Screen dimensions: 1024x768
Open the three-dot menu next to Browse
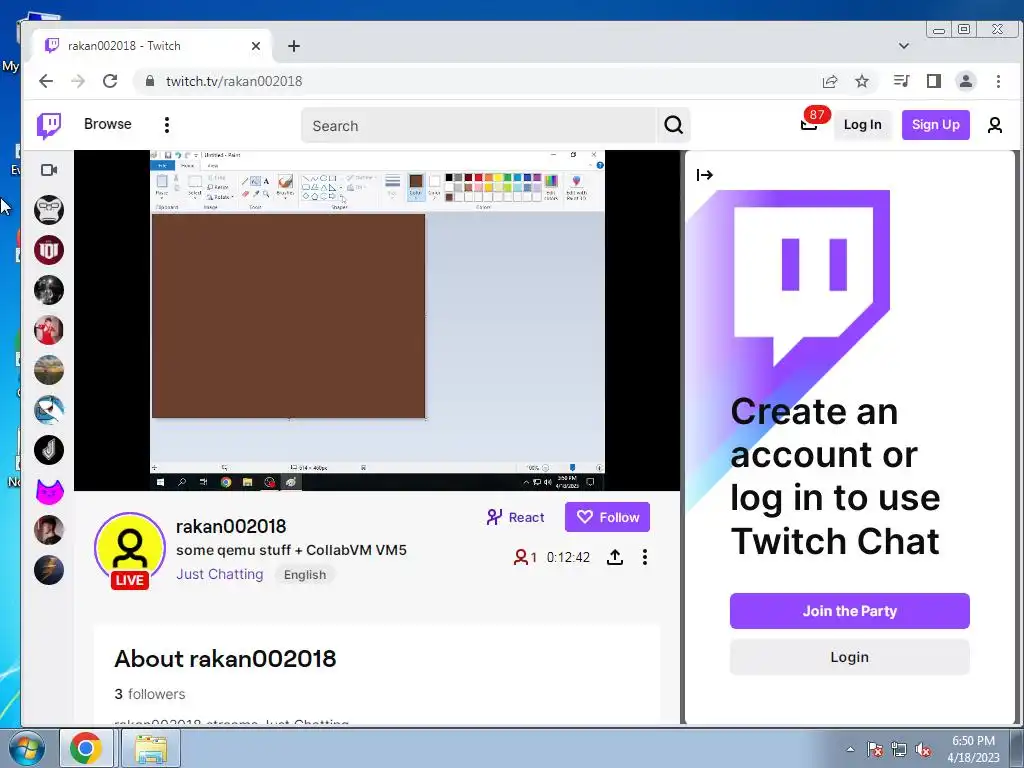click(x=167, y=125)
